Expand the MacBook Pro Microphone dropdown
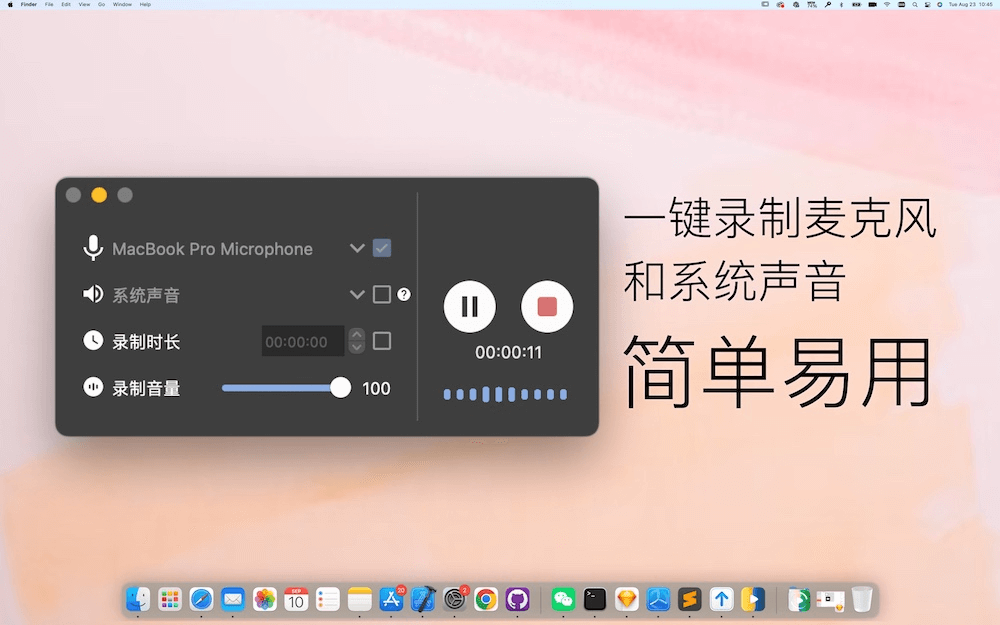This screenshot has width=1000, height=625. coord(357,248)
